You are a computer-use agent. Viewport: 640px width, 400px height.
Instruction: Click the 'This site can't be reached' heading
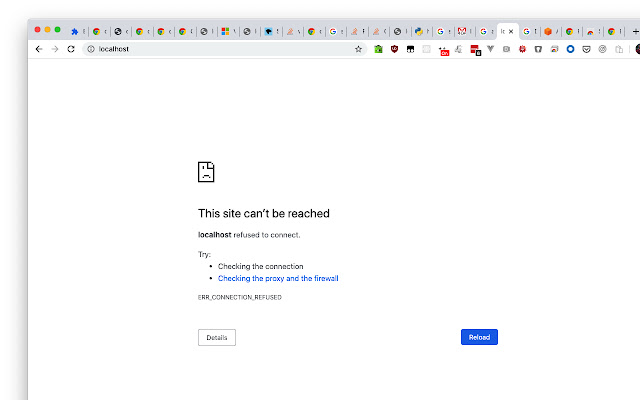(x=264, y=213)
